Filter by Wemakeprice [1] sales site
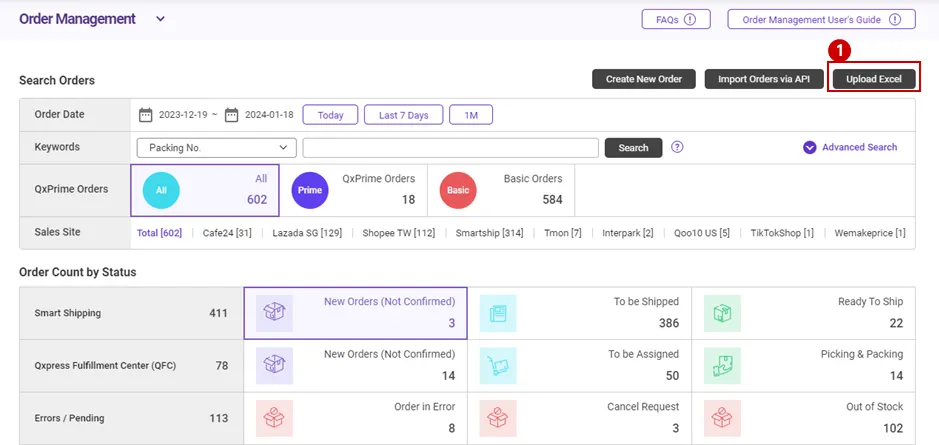Image resolution: width=939 pixels, height=445 pixels. coord(870,233)
